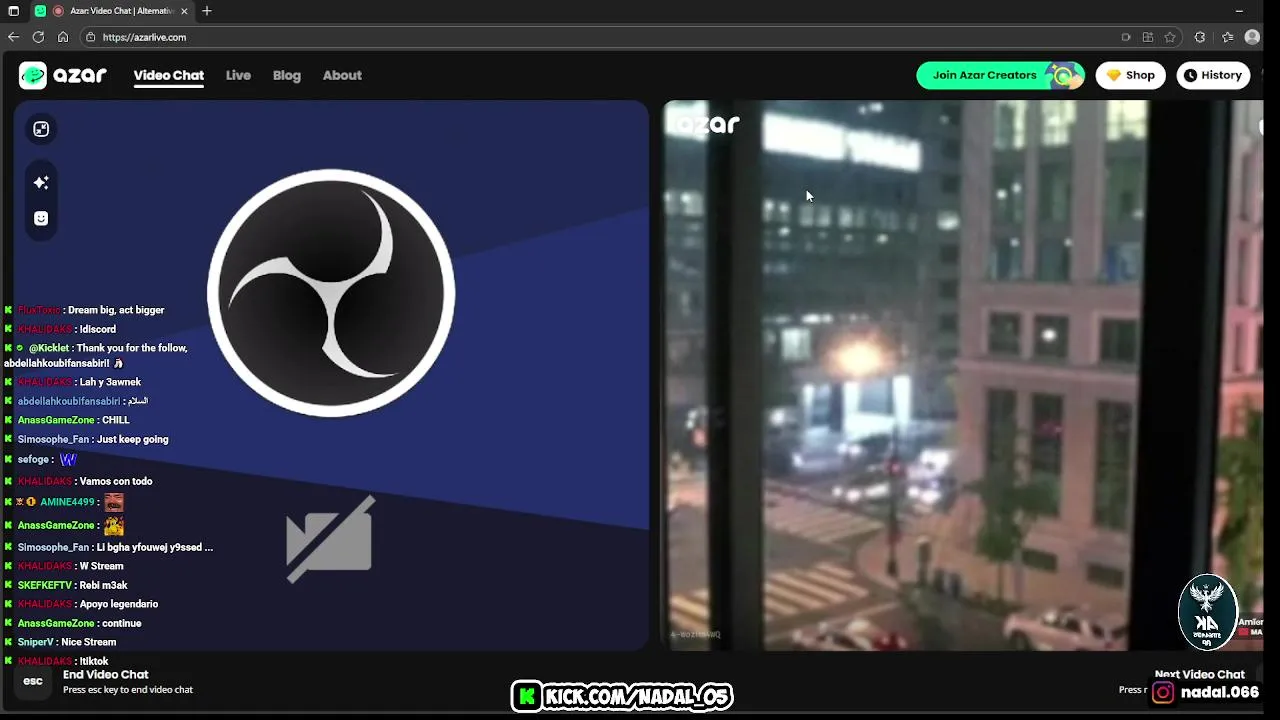Switch to the Live tab
The width and height of the screenshot is (1280, 720).
[238, 75]
